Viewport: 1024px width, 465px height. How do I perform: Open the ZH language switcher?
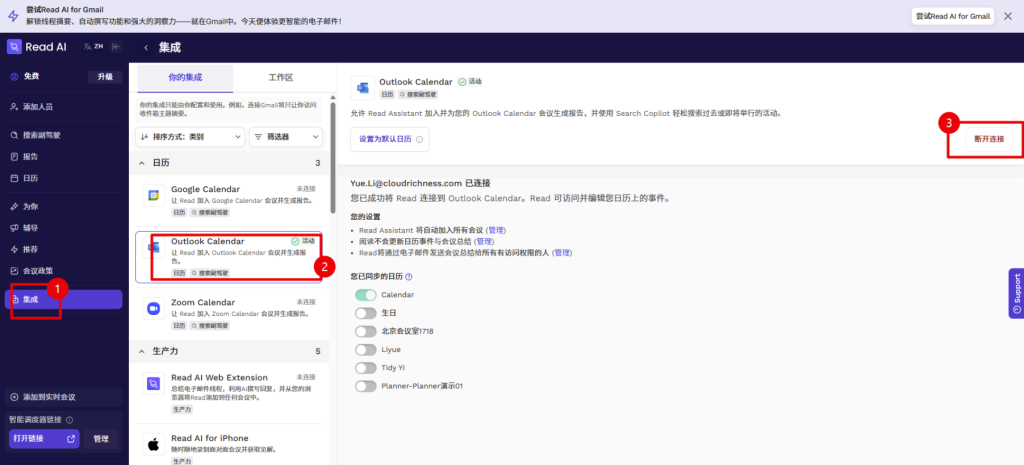tap(94, 46)
